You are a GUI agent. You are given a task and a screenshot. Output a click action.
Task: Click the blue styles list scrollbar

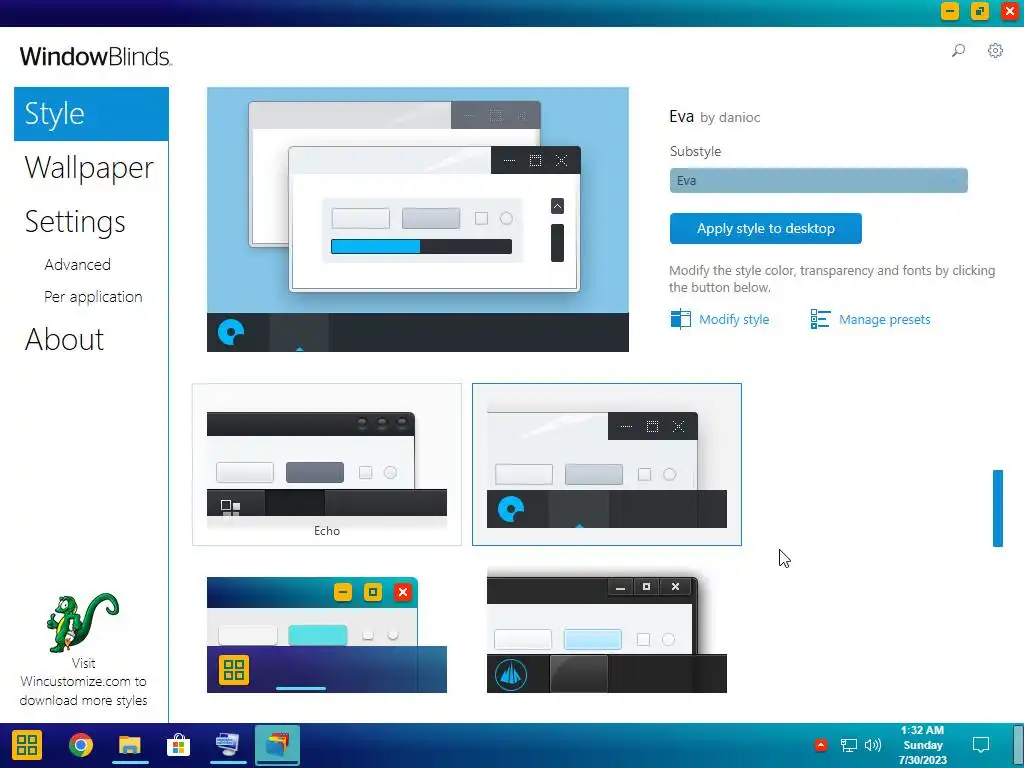[997, 508]
